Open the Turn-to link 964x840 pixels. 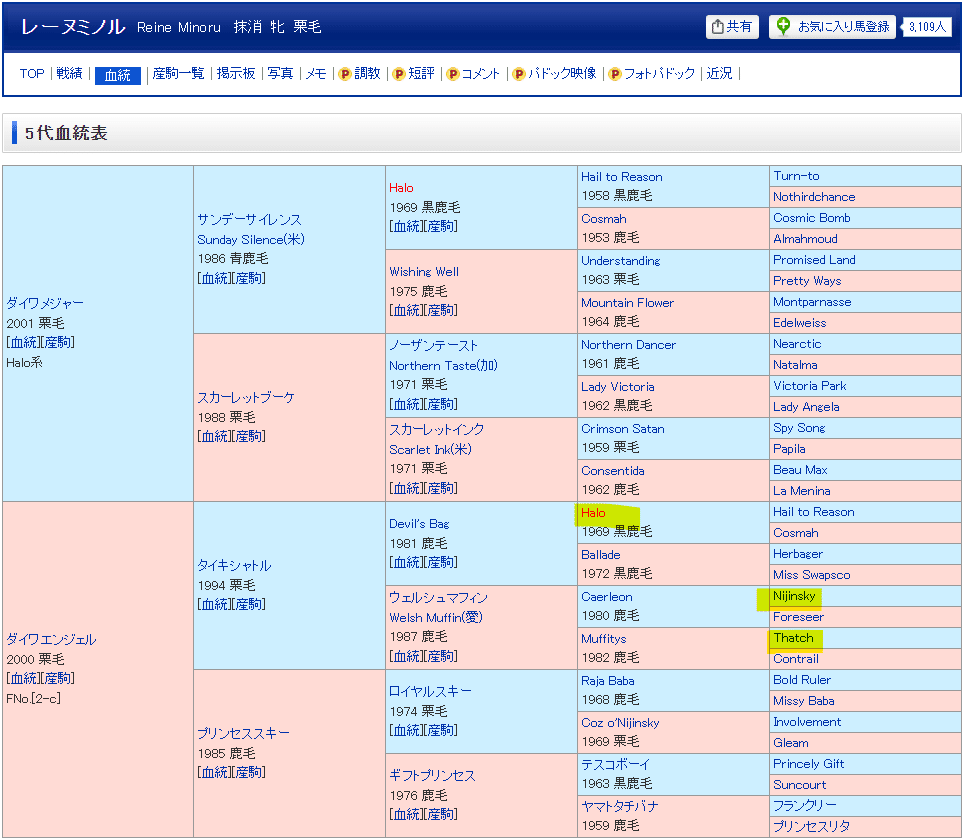click(796, 176)
